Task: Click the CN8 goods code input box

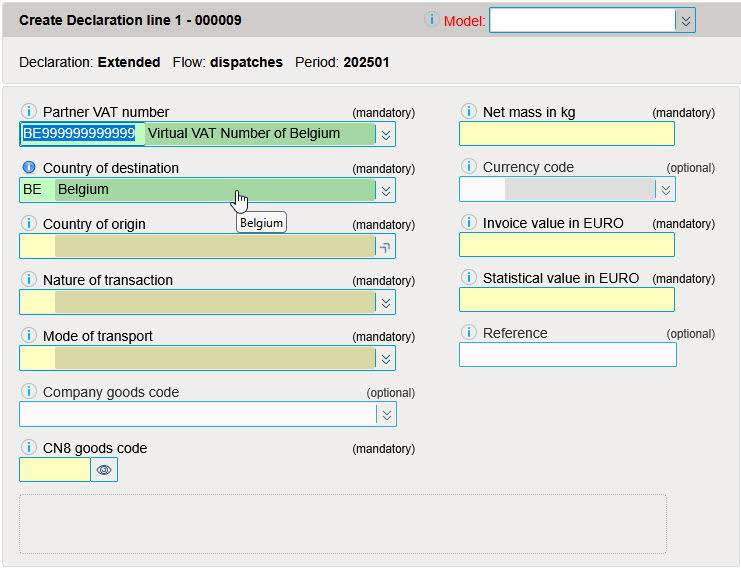Action: [x=55, y=470]
